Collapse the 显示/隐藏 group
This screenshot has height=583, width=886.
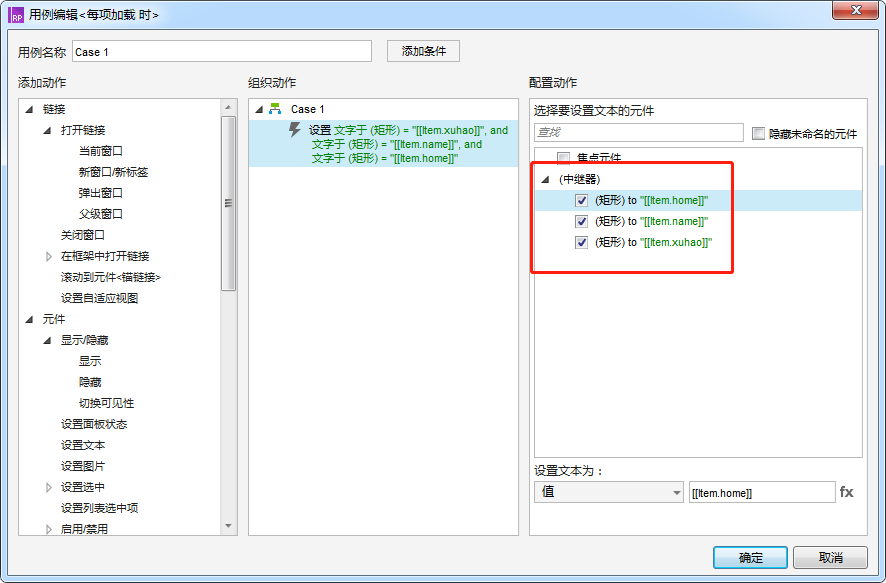[x=47, y=340]
